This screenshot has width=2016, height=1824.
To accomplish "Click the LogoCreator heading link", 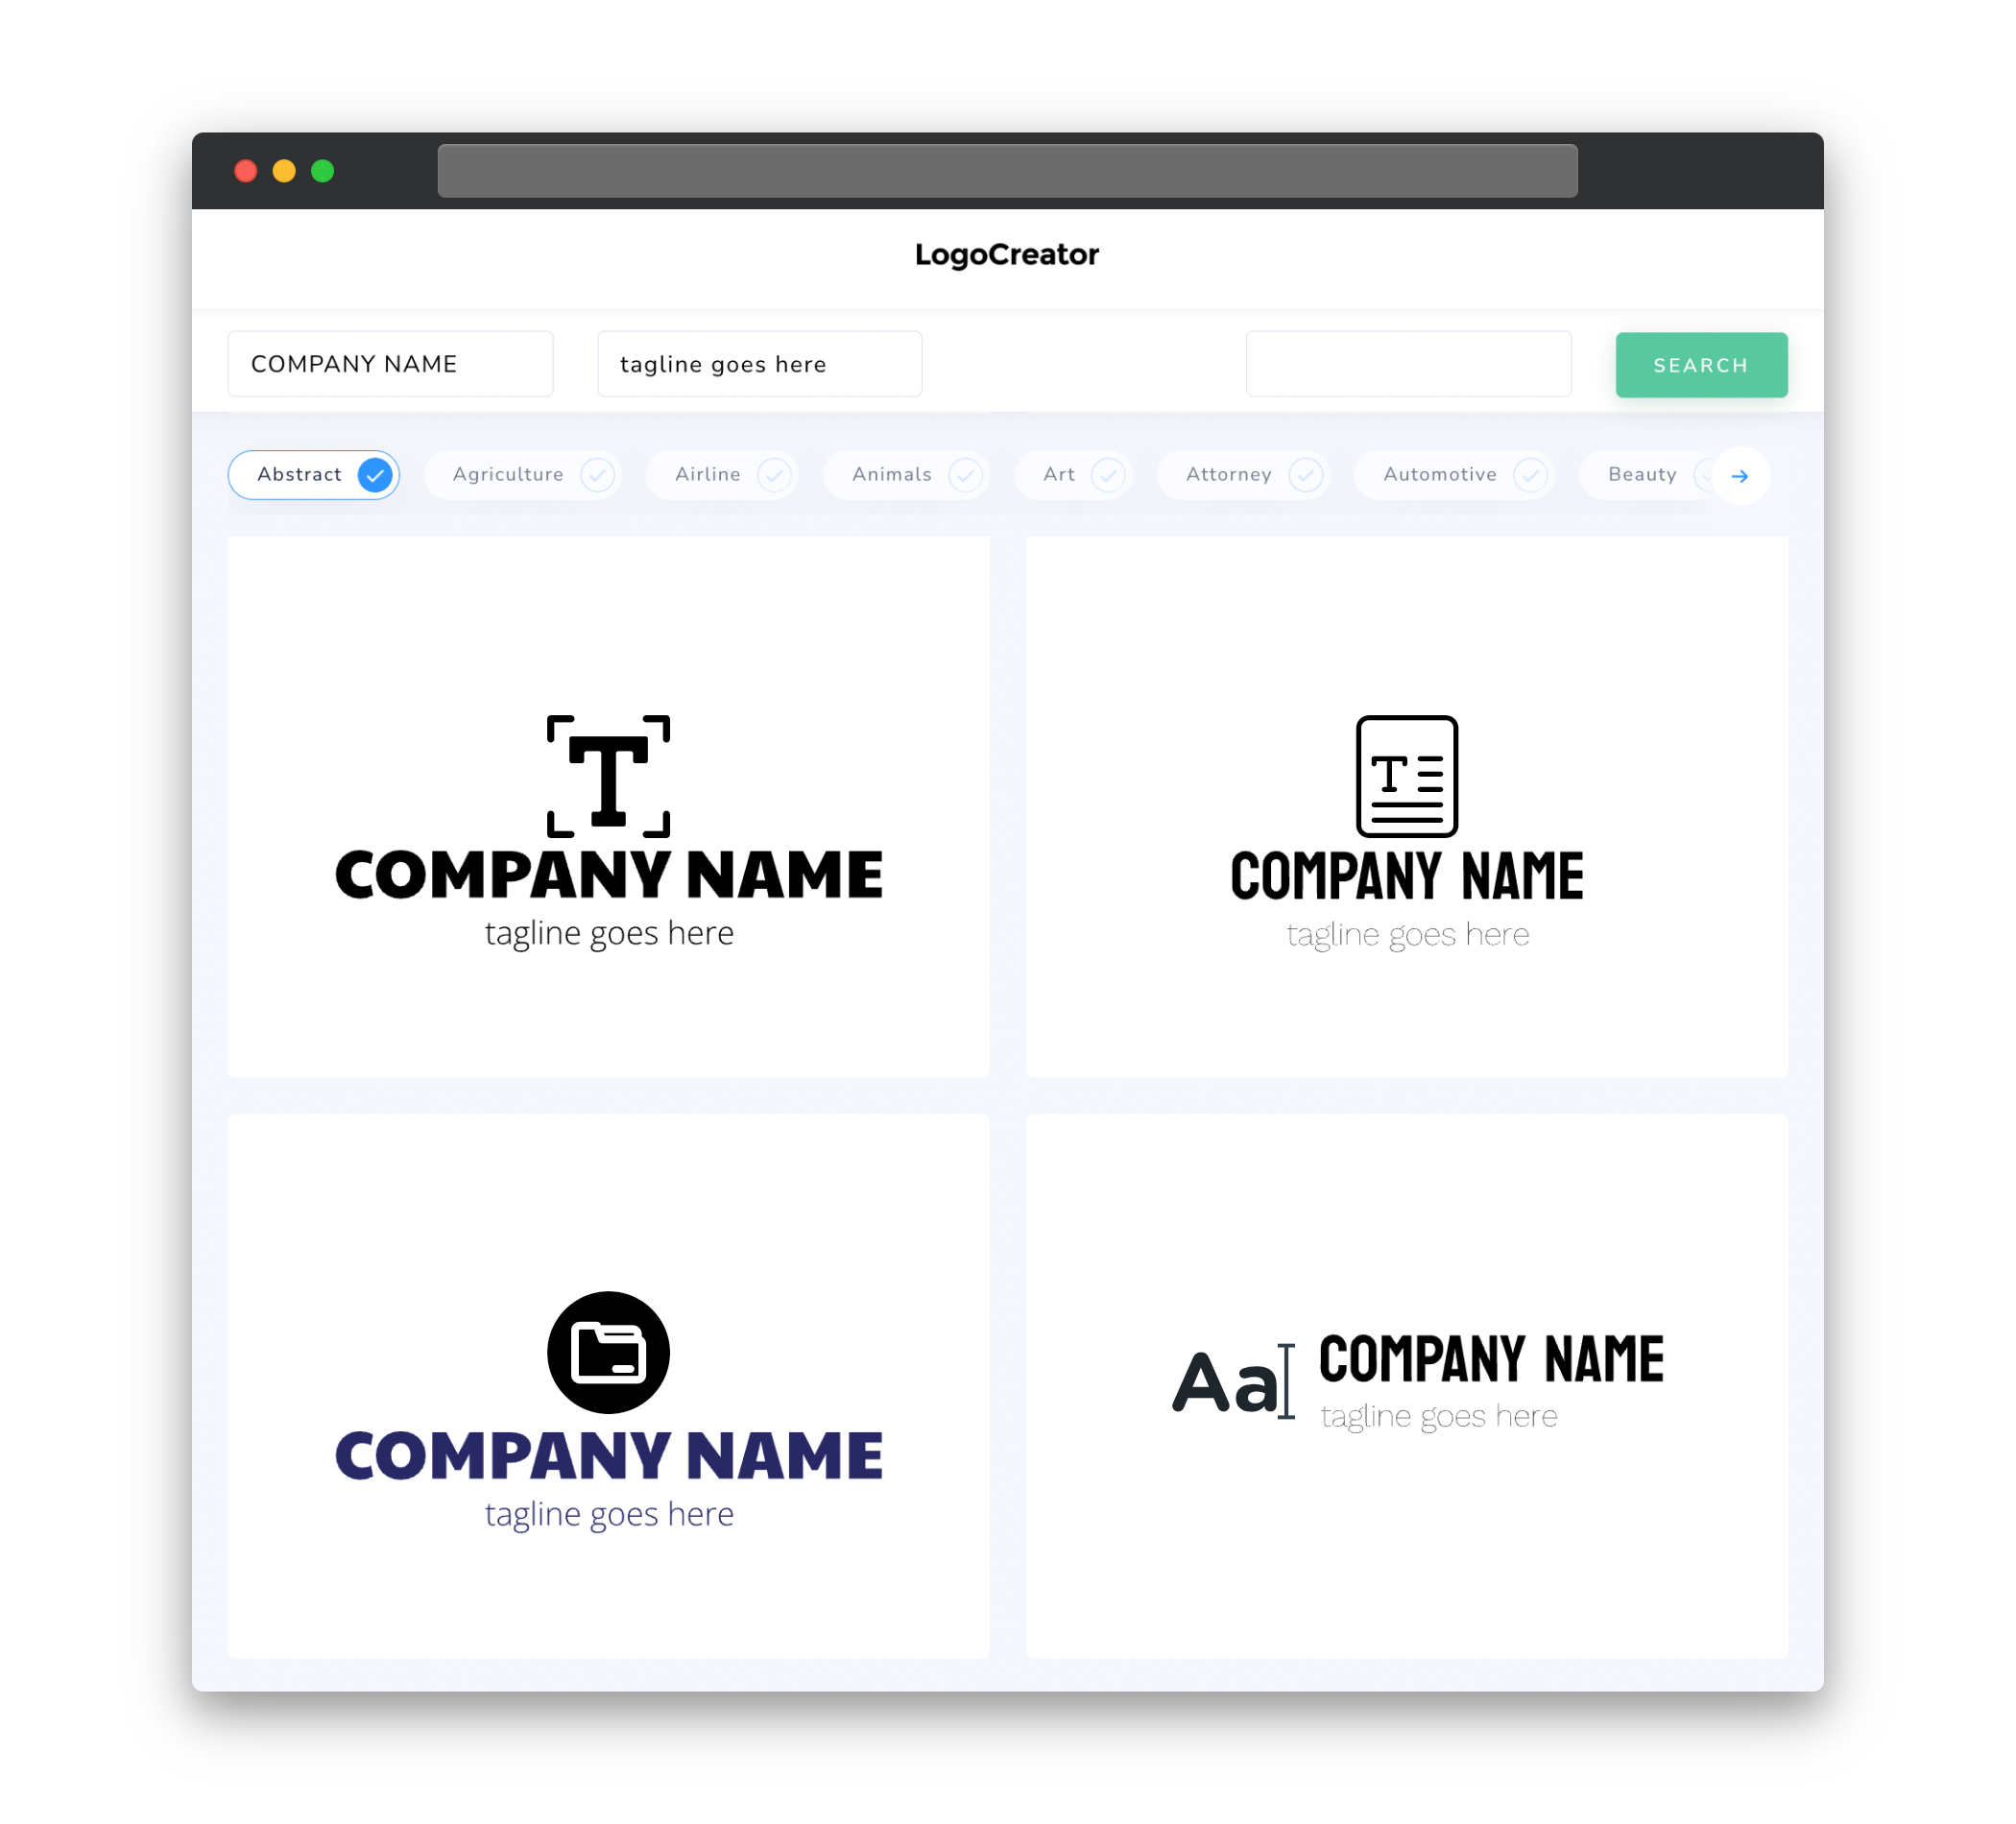I will tap(1008, 252).
